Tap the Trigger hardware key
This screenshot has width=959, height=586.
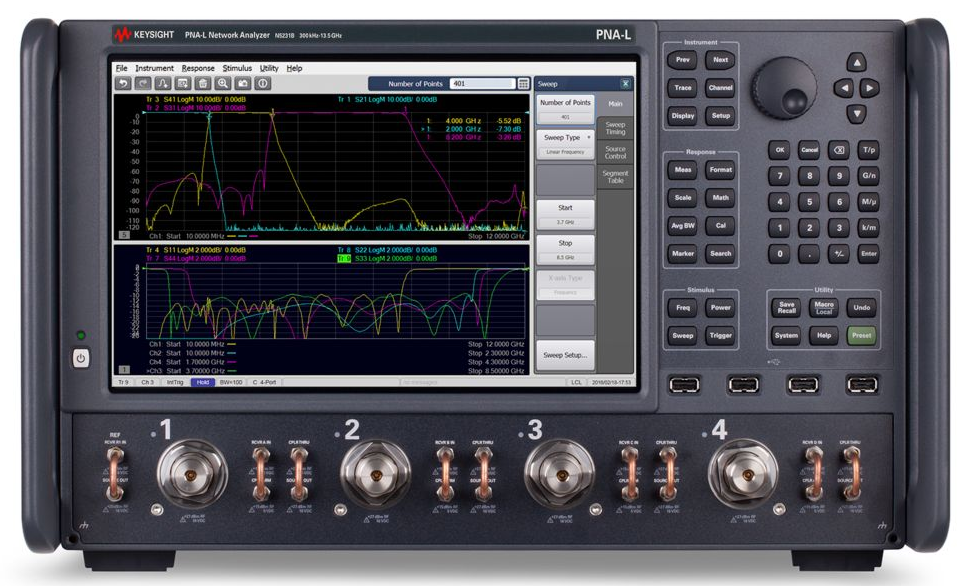(720, 335)
